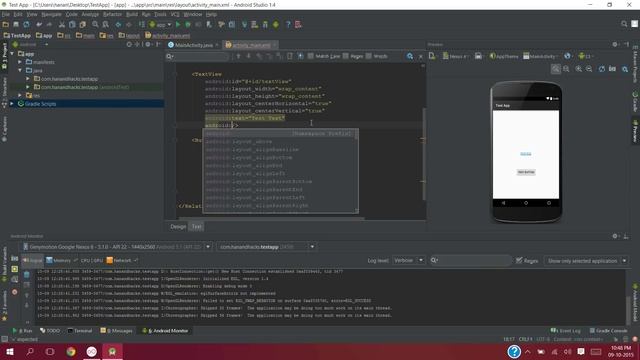The image size is (640, 360).
Task: Open the Genymotion device selector dropdown
Action: pos(117,247)
